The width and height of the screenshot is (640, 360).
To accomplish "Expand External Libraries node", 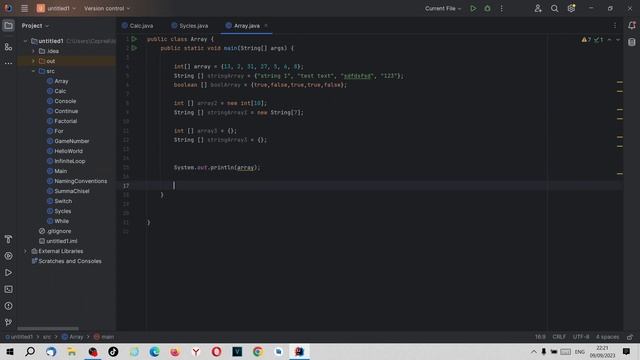I will tap(26, 251).
